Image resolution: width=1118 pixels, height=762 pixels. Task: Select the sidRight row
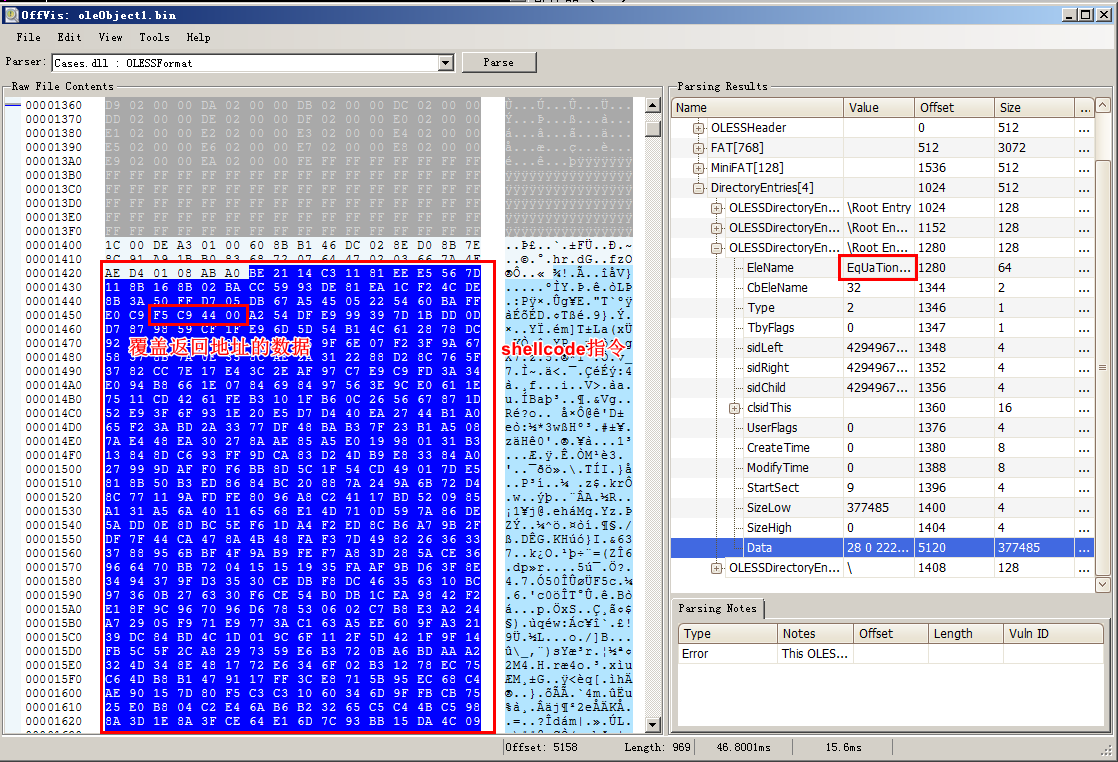click(883, 368)
